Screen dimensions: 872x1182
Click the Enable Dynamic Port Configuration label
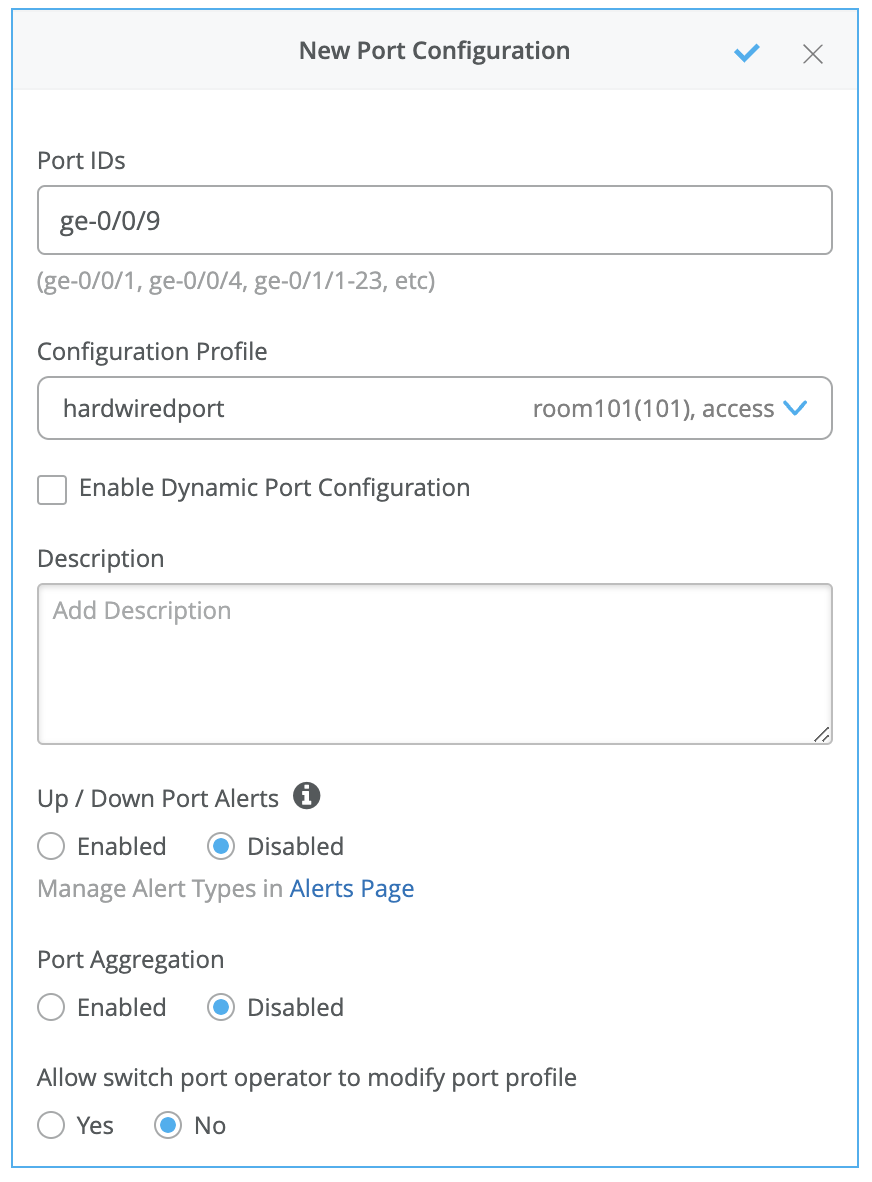274,488
